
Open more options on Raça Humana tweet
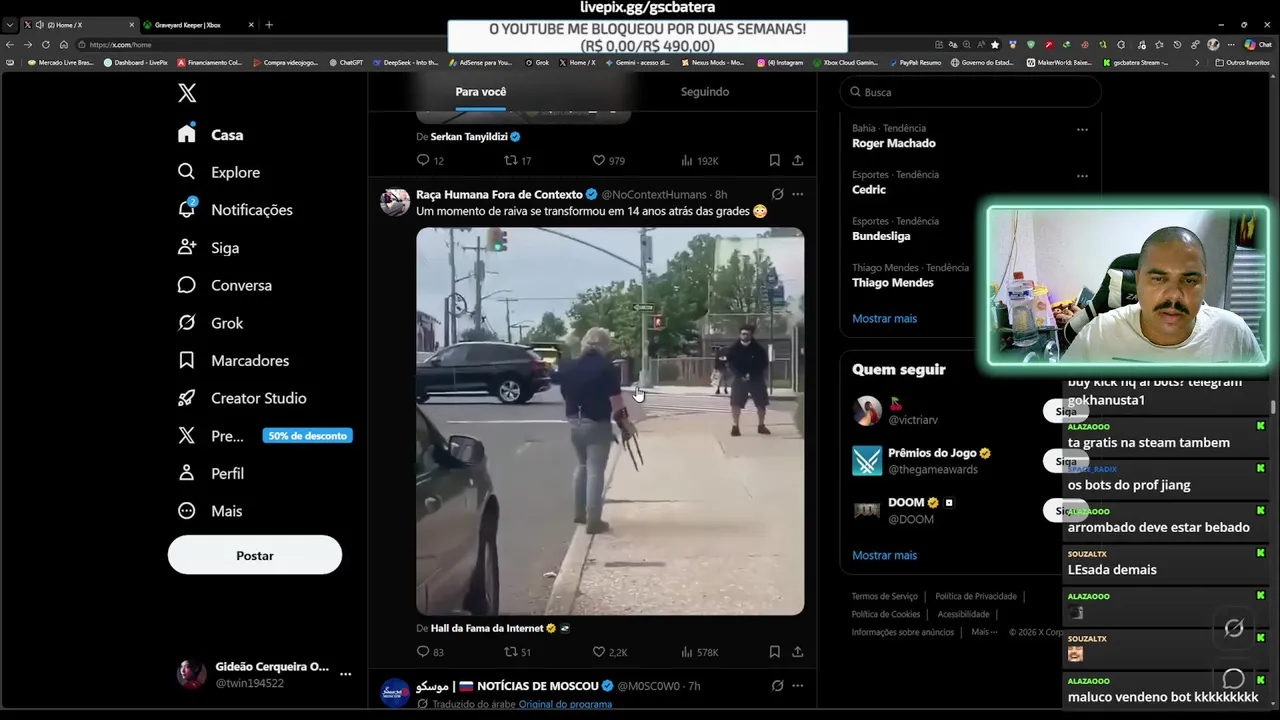pos(797,194)
